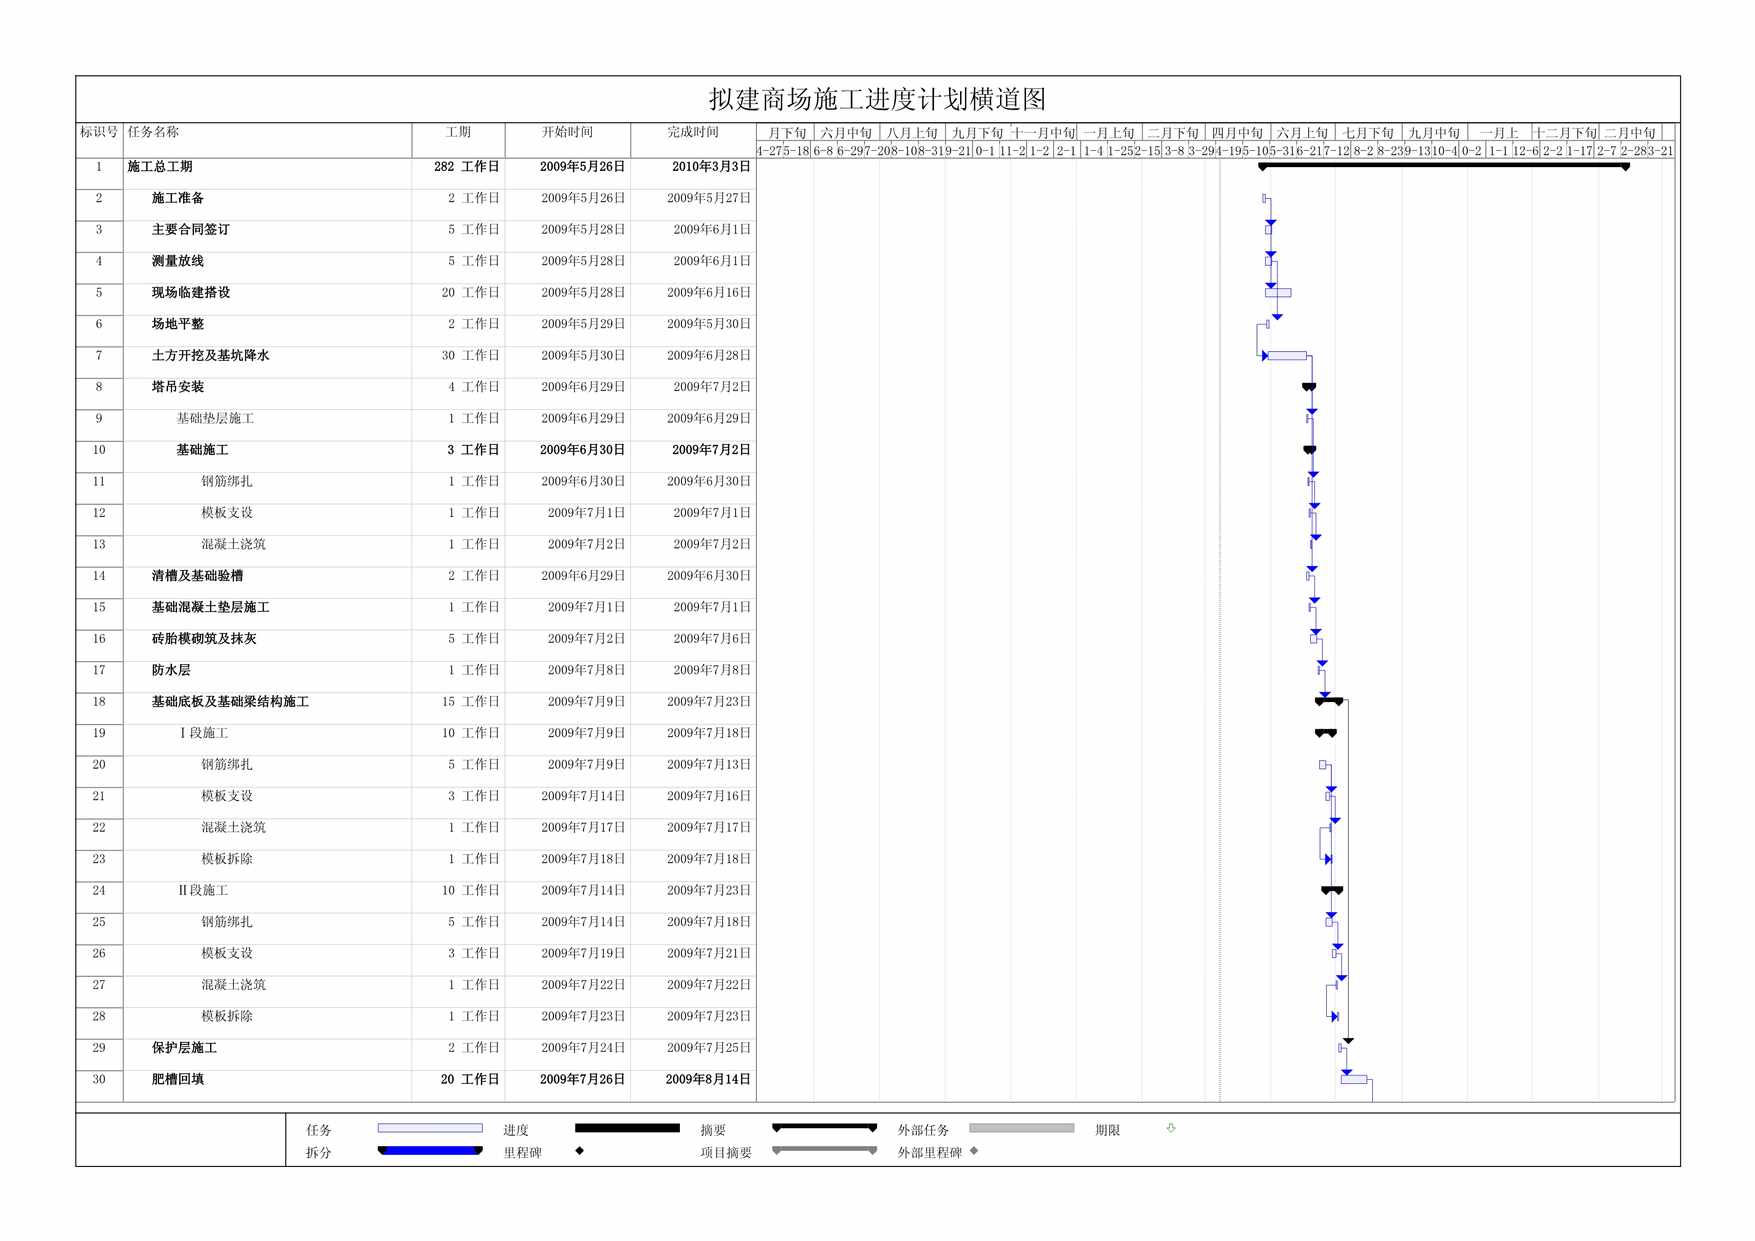Select the 清槽及基础验槽 task name

(197, 576)
